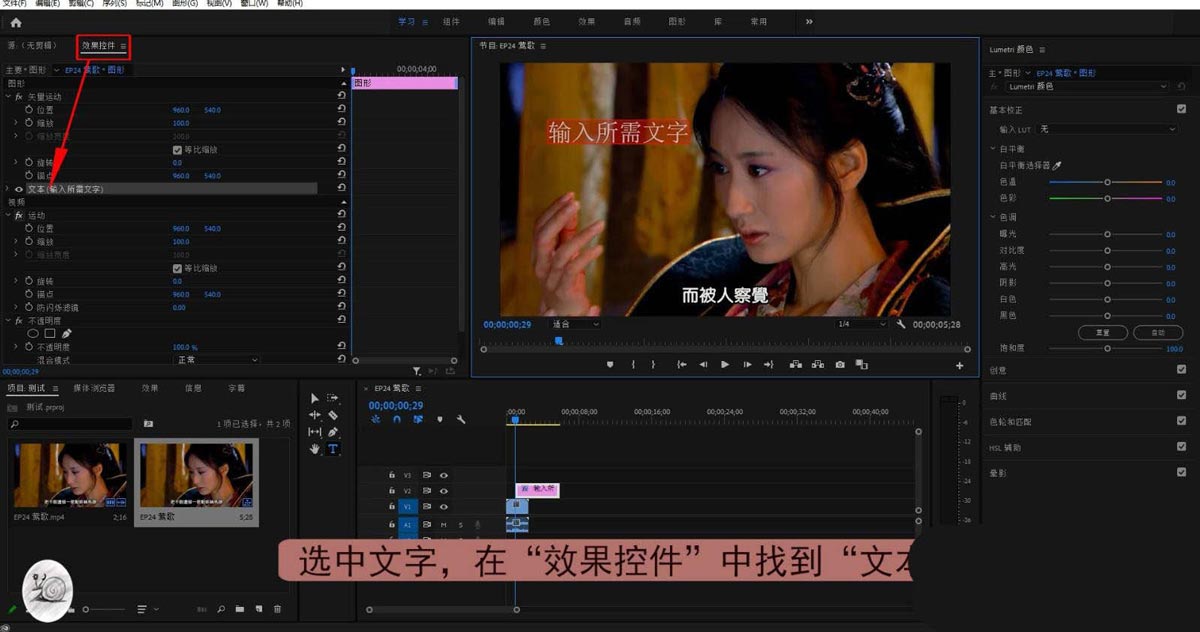
Task: Click the Lift icon in program monitor
Action: tap(796, 365)
